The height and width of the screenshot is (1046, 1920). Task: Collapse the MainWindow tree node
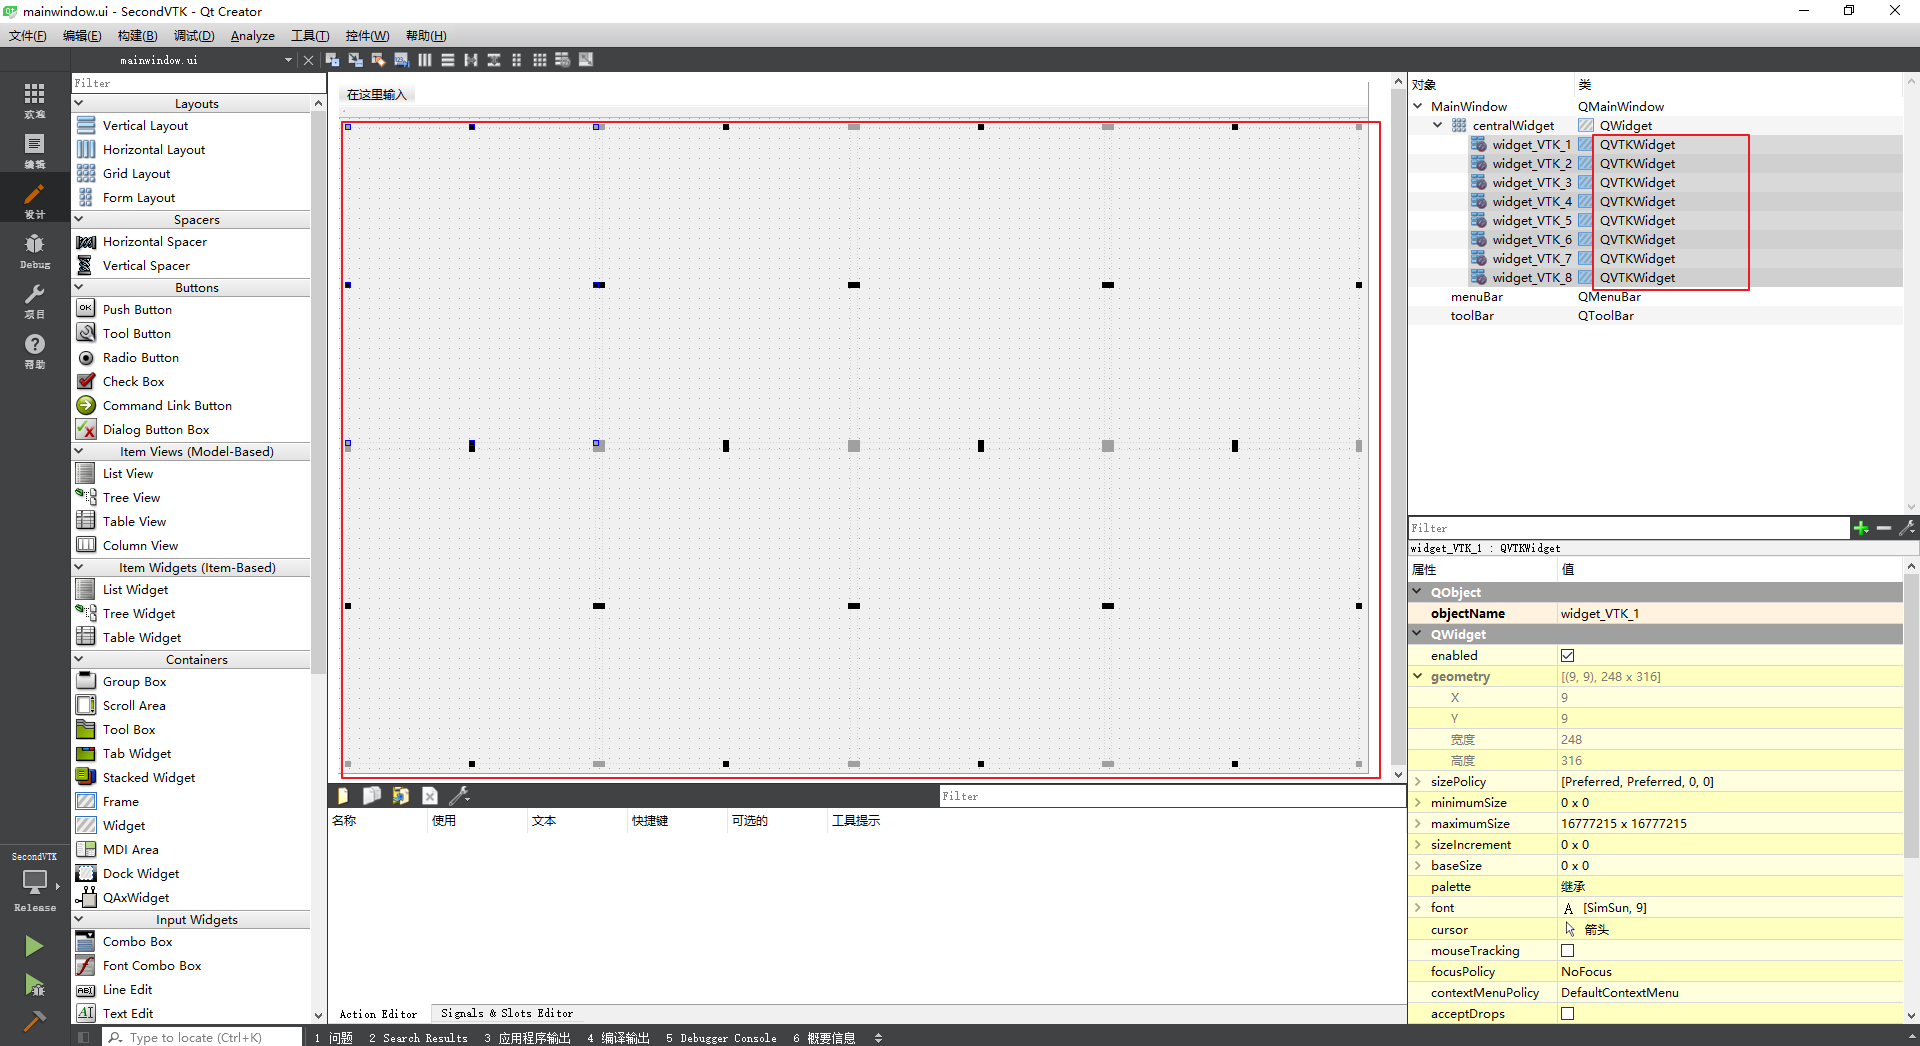coord(1418,106)
